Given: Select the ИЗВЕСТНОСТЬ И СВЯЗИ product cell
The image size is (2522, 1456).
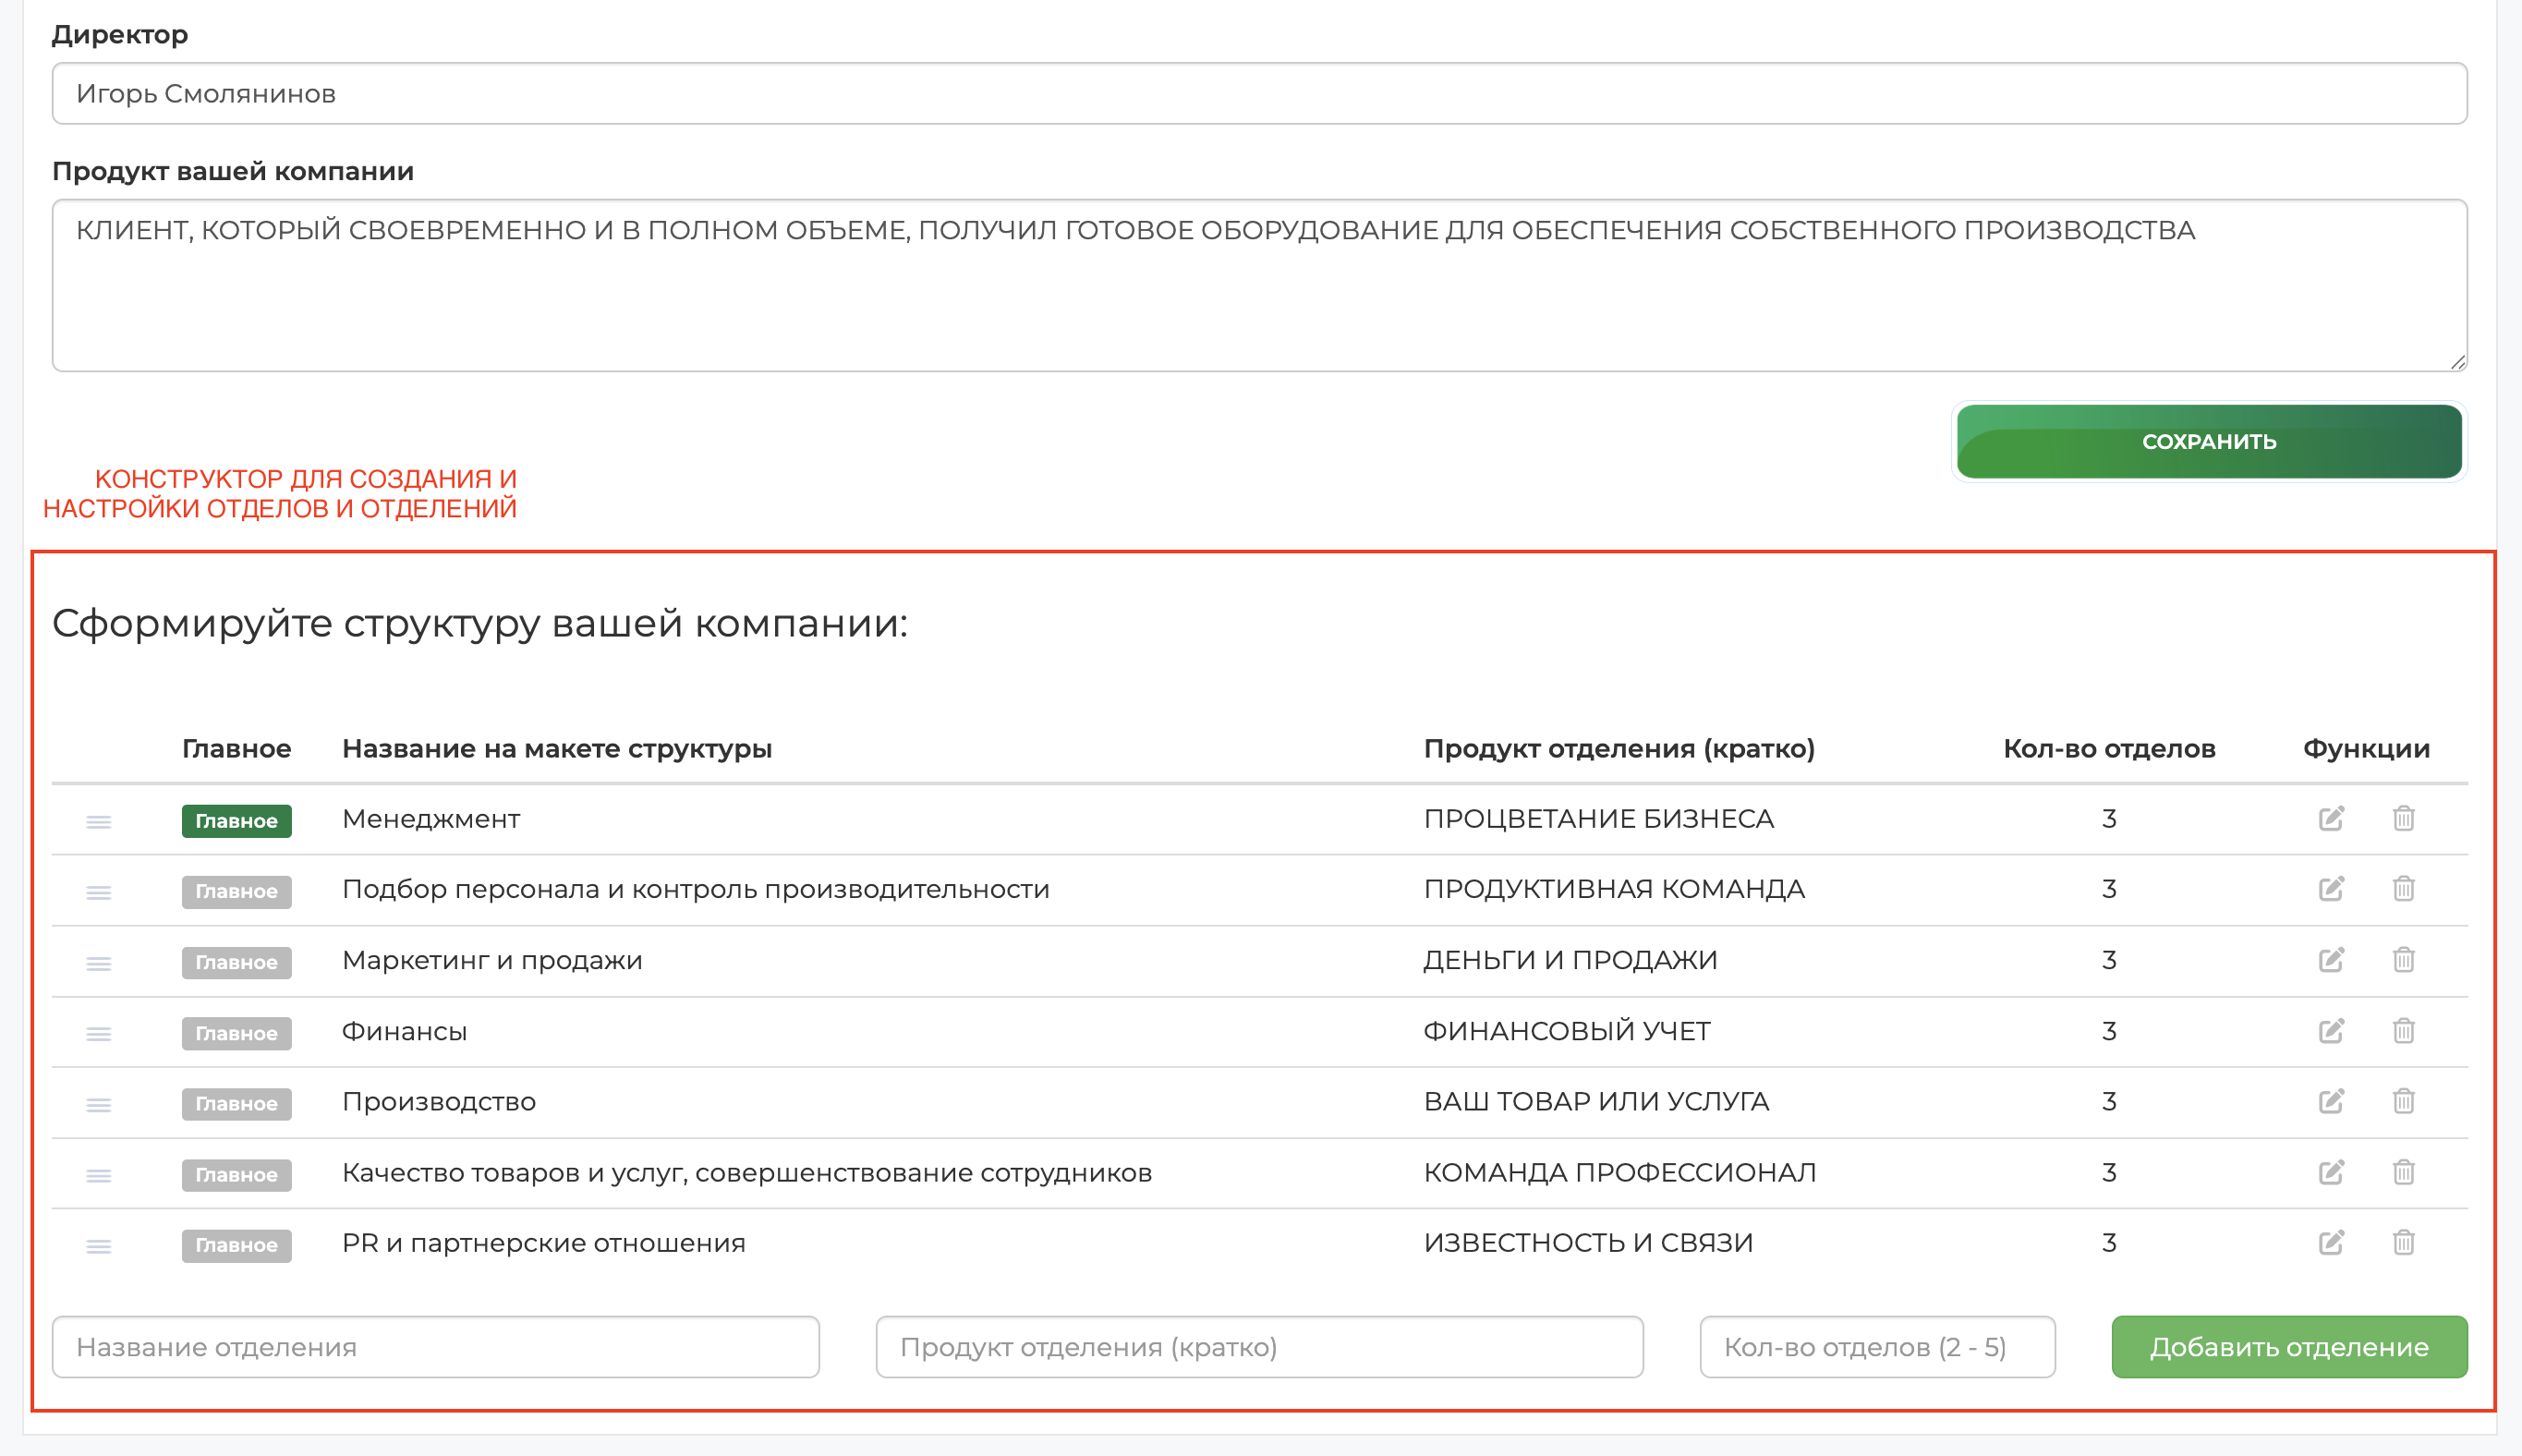Looking at the screenshot, I should click(1588, 1243).
